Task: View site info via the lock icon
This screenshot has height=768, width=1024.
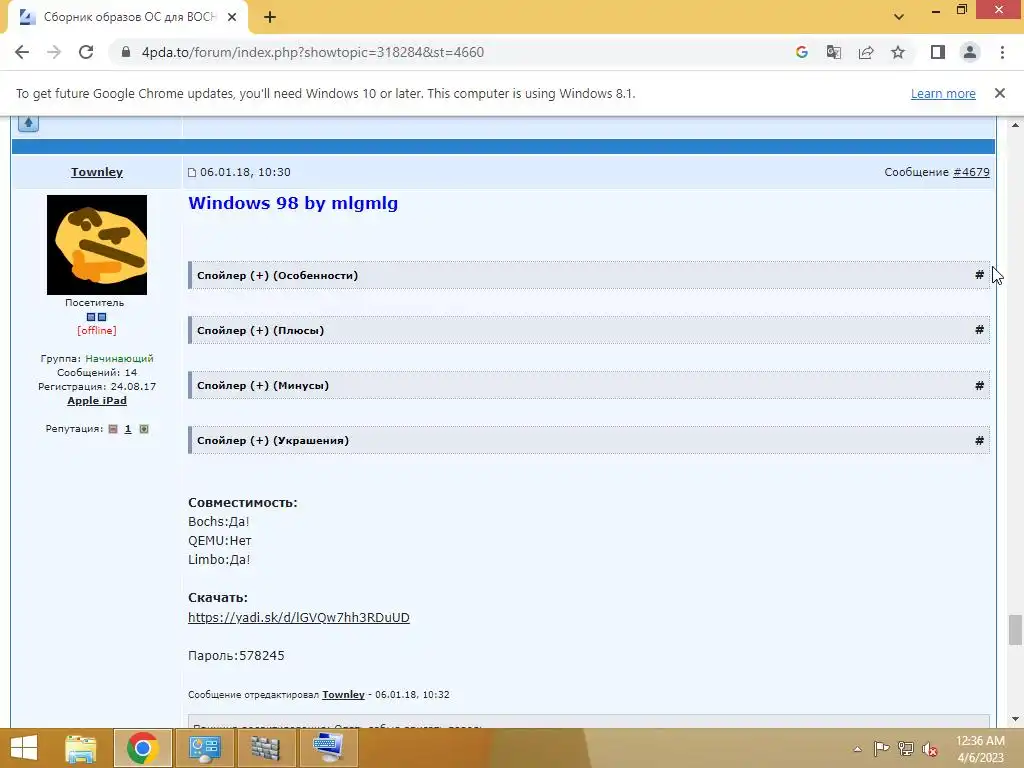Action: tap(126, 52)
